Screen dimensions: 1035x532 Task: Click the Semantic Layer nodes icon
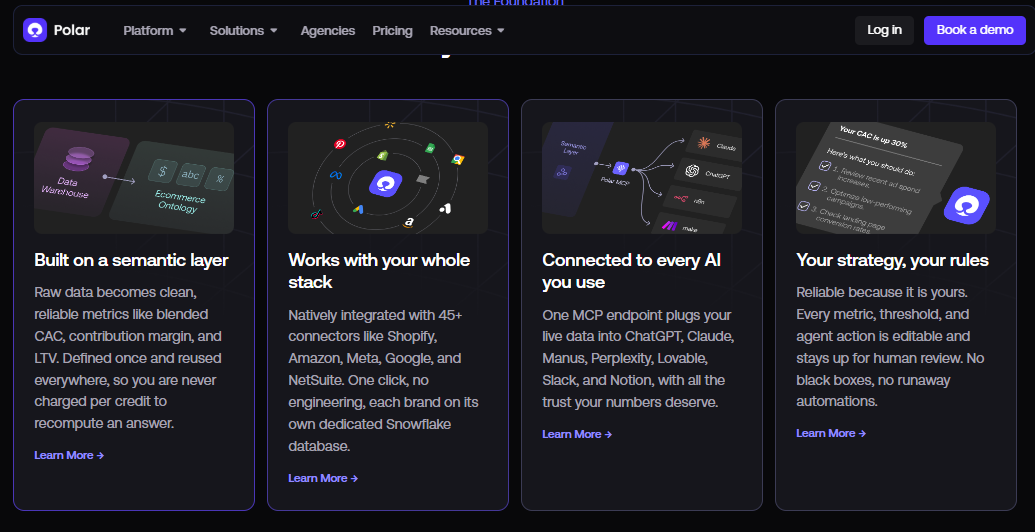pyautogui.click(x=562, y=172)
